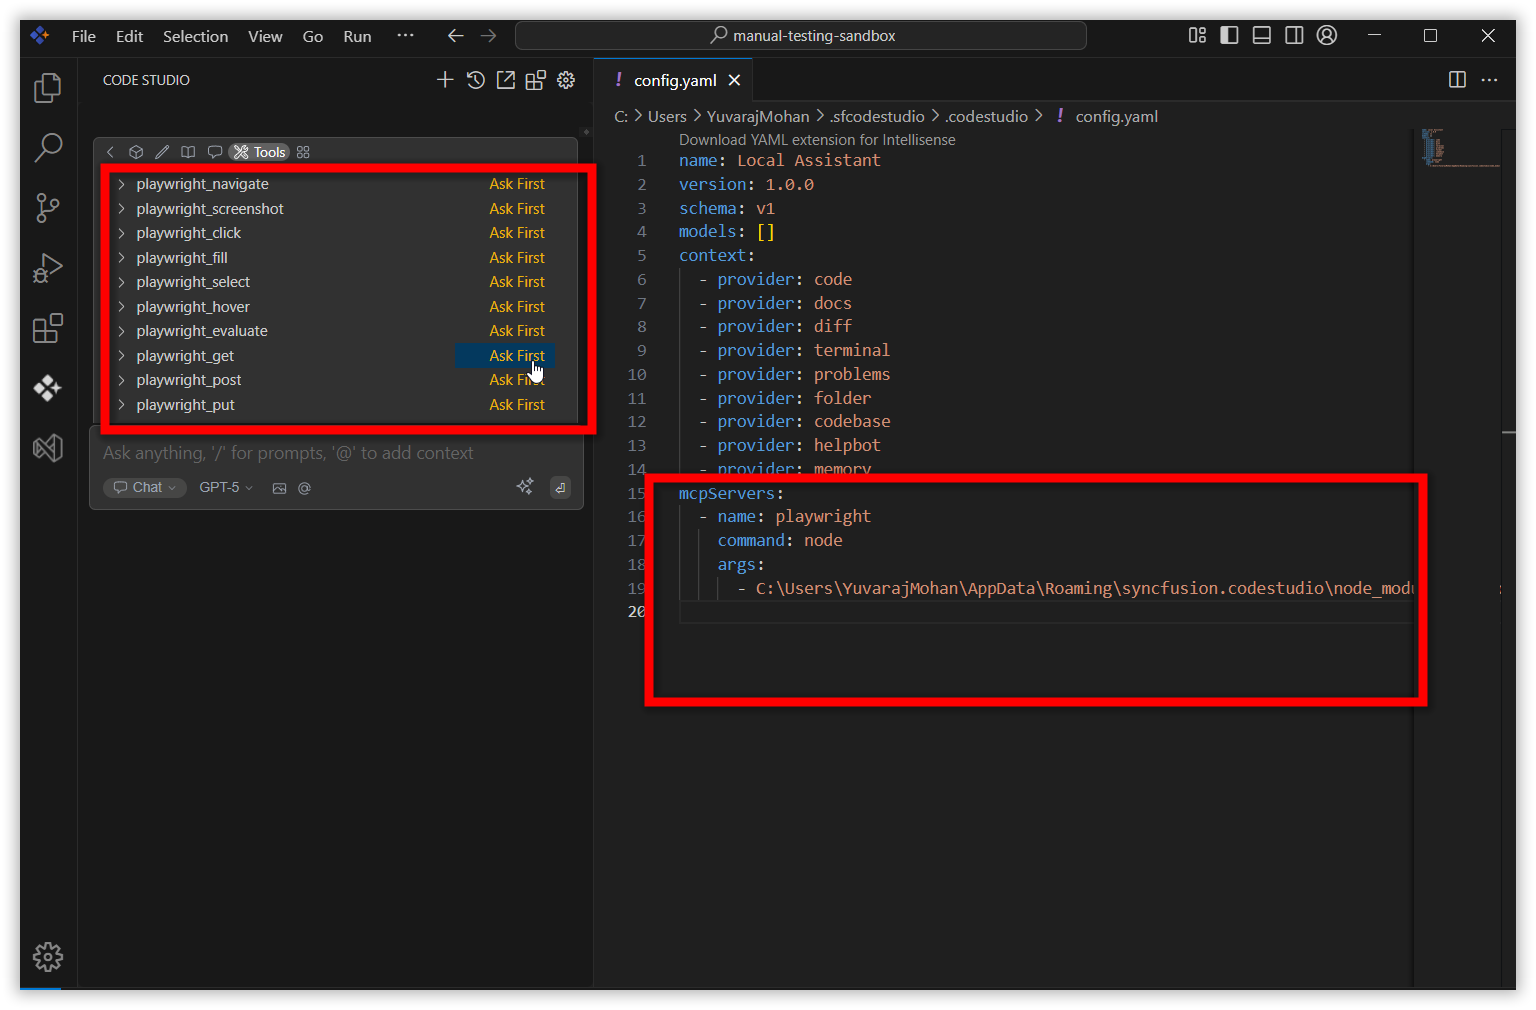Go back with the title bar left arrow
Viewport: 1536px width, 1010px height.
pyautogui.click(x=456, y=36)
